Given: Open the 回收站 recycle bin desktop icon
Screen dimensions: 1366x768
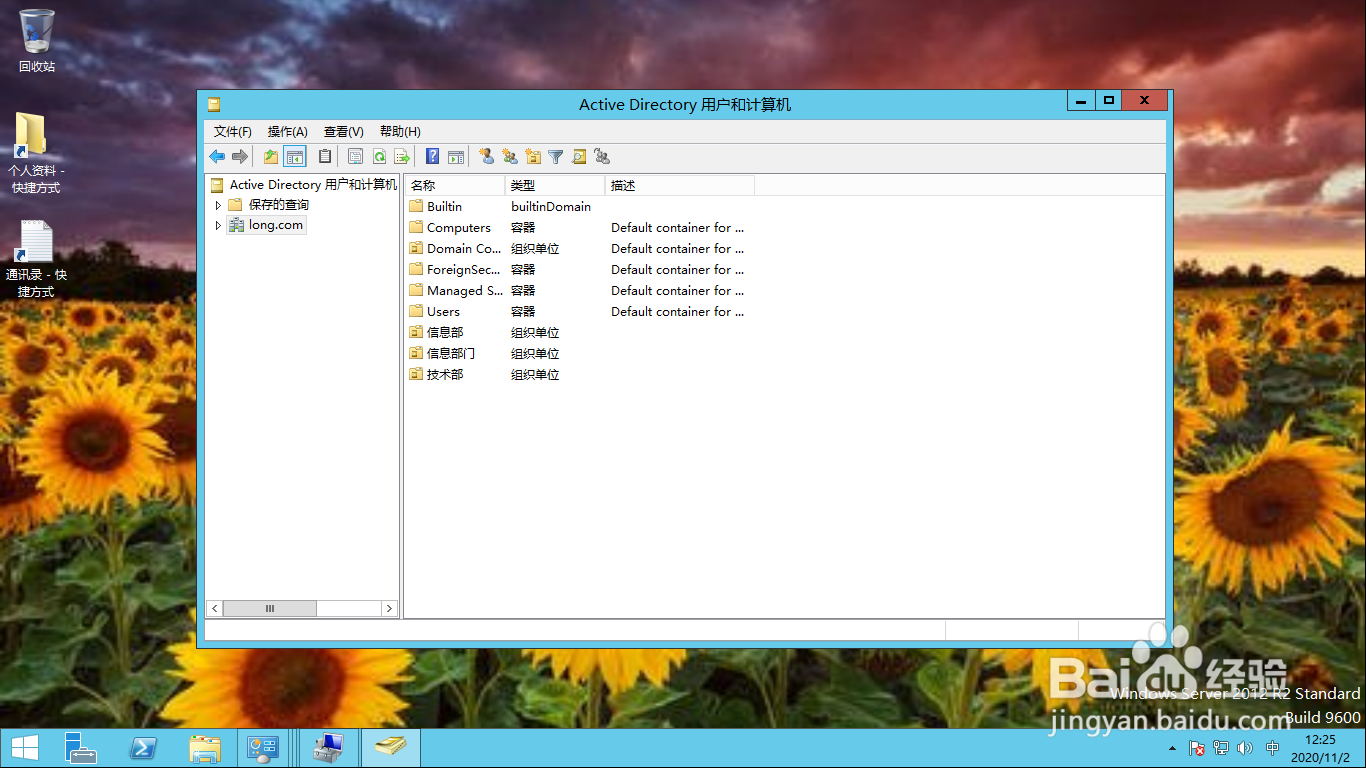Looking at the screenshot, I should 37,40.
